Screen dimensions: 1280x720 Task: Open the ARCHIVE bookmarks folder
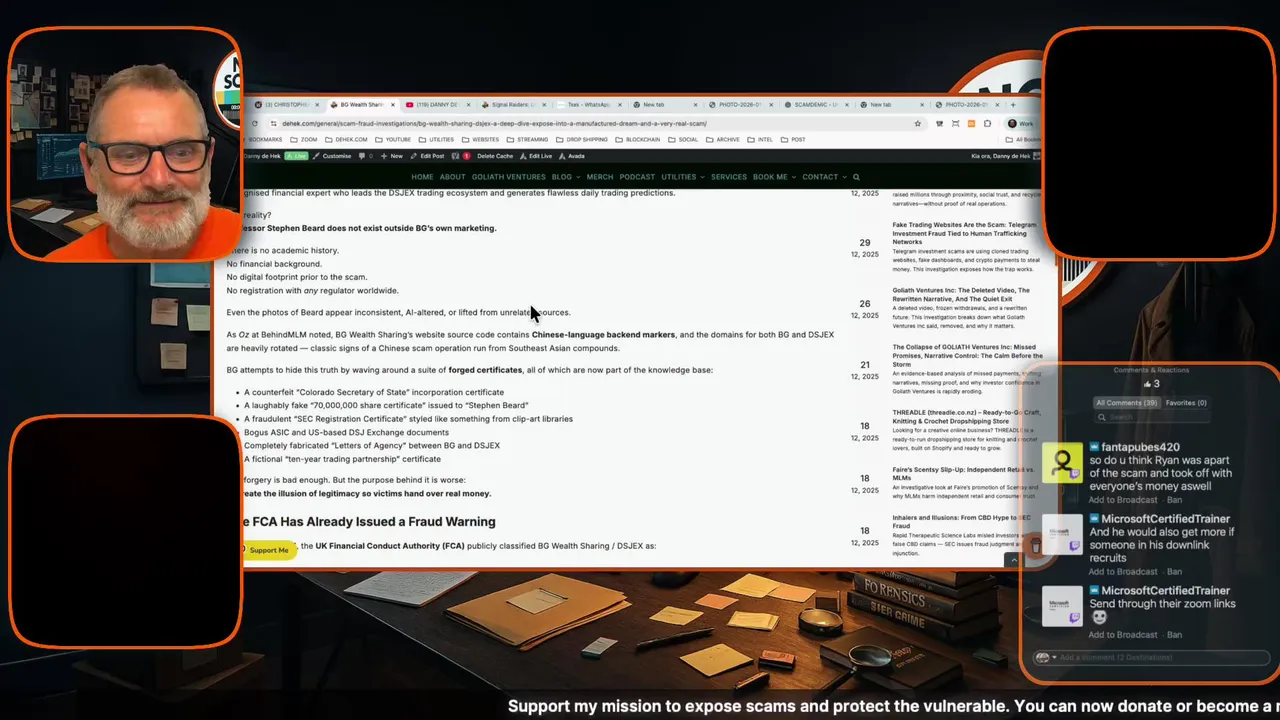[x=723, y=140]
